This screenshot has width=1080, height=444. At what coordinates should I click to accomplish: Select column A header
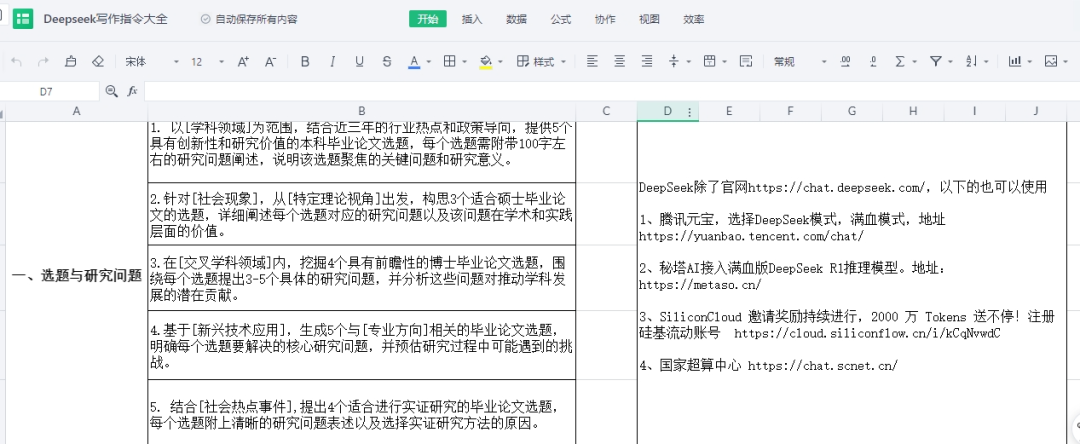click(76, 112)
